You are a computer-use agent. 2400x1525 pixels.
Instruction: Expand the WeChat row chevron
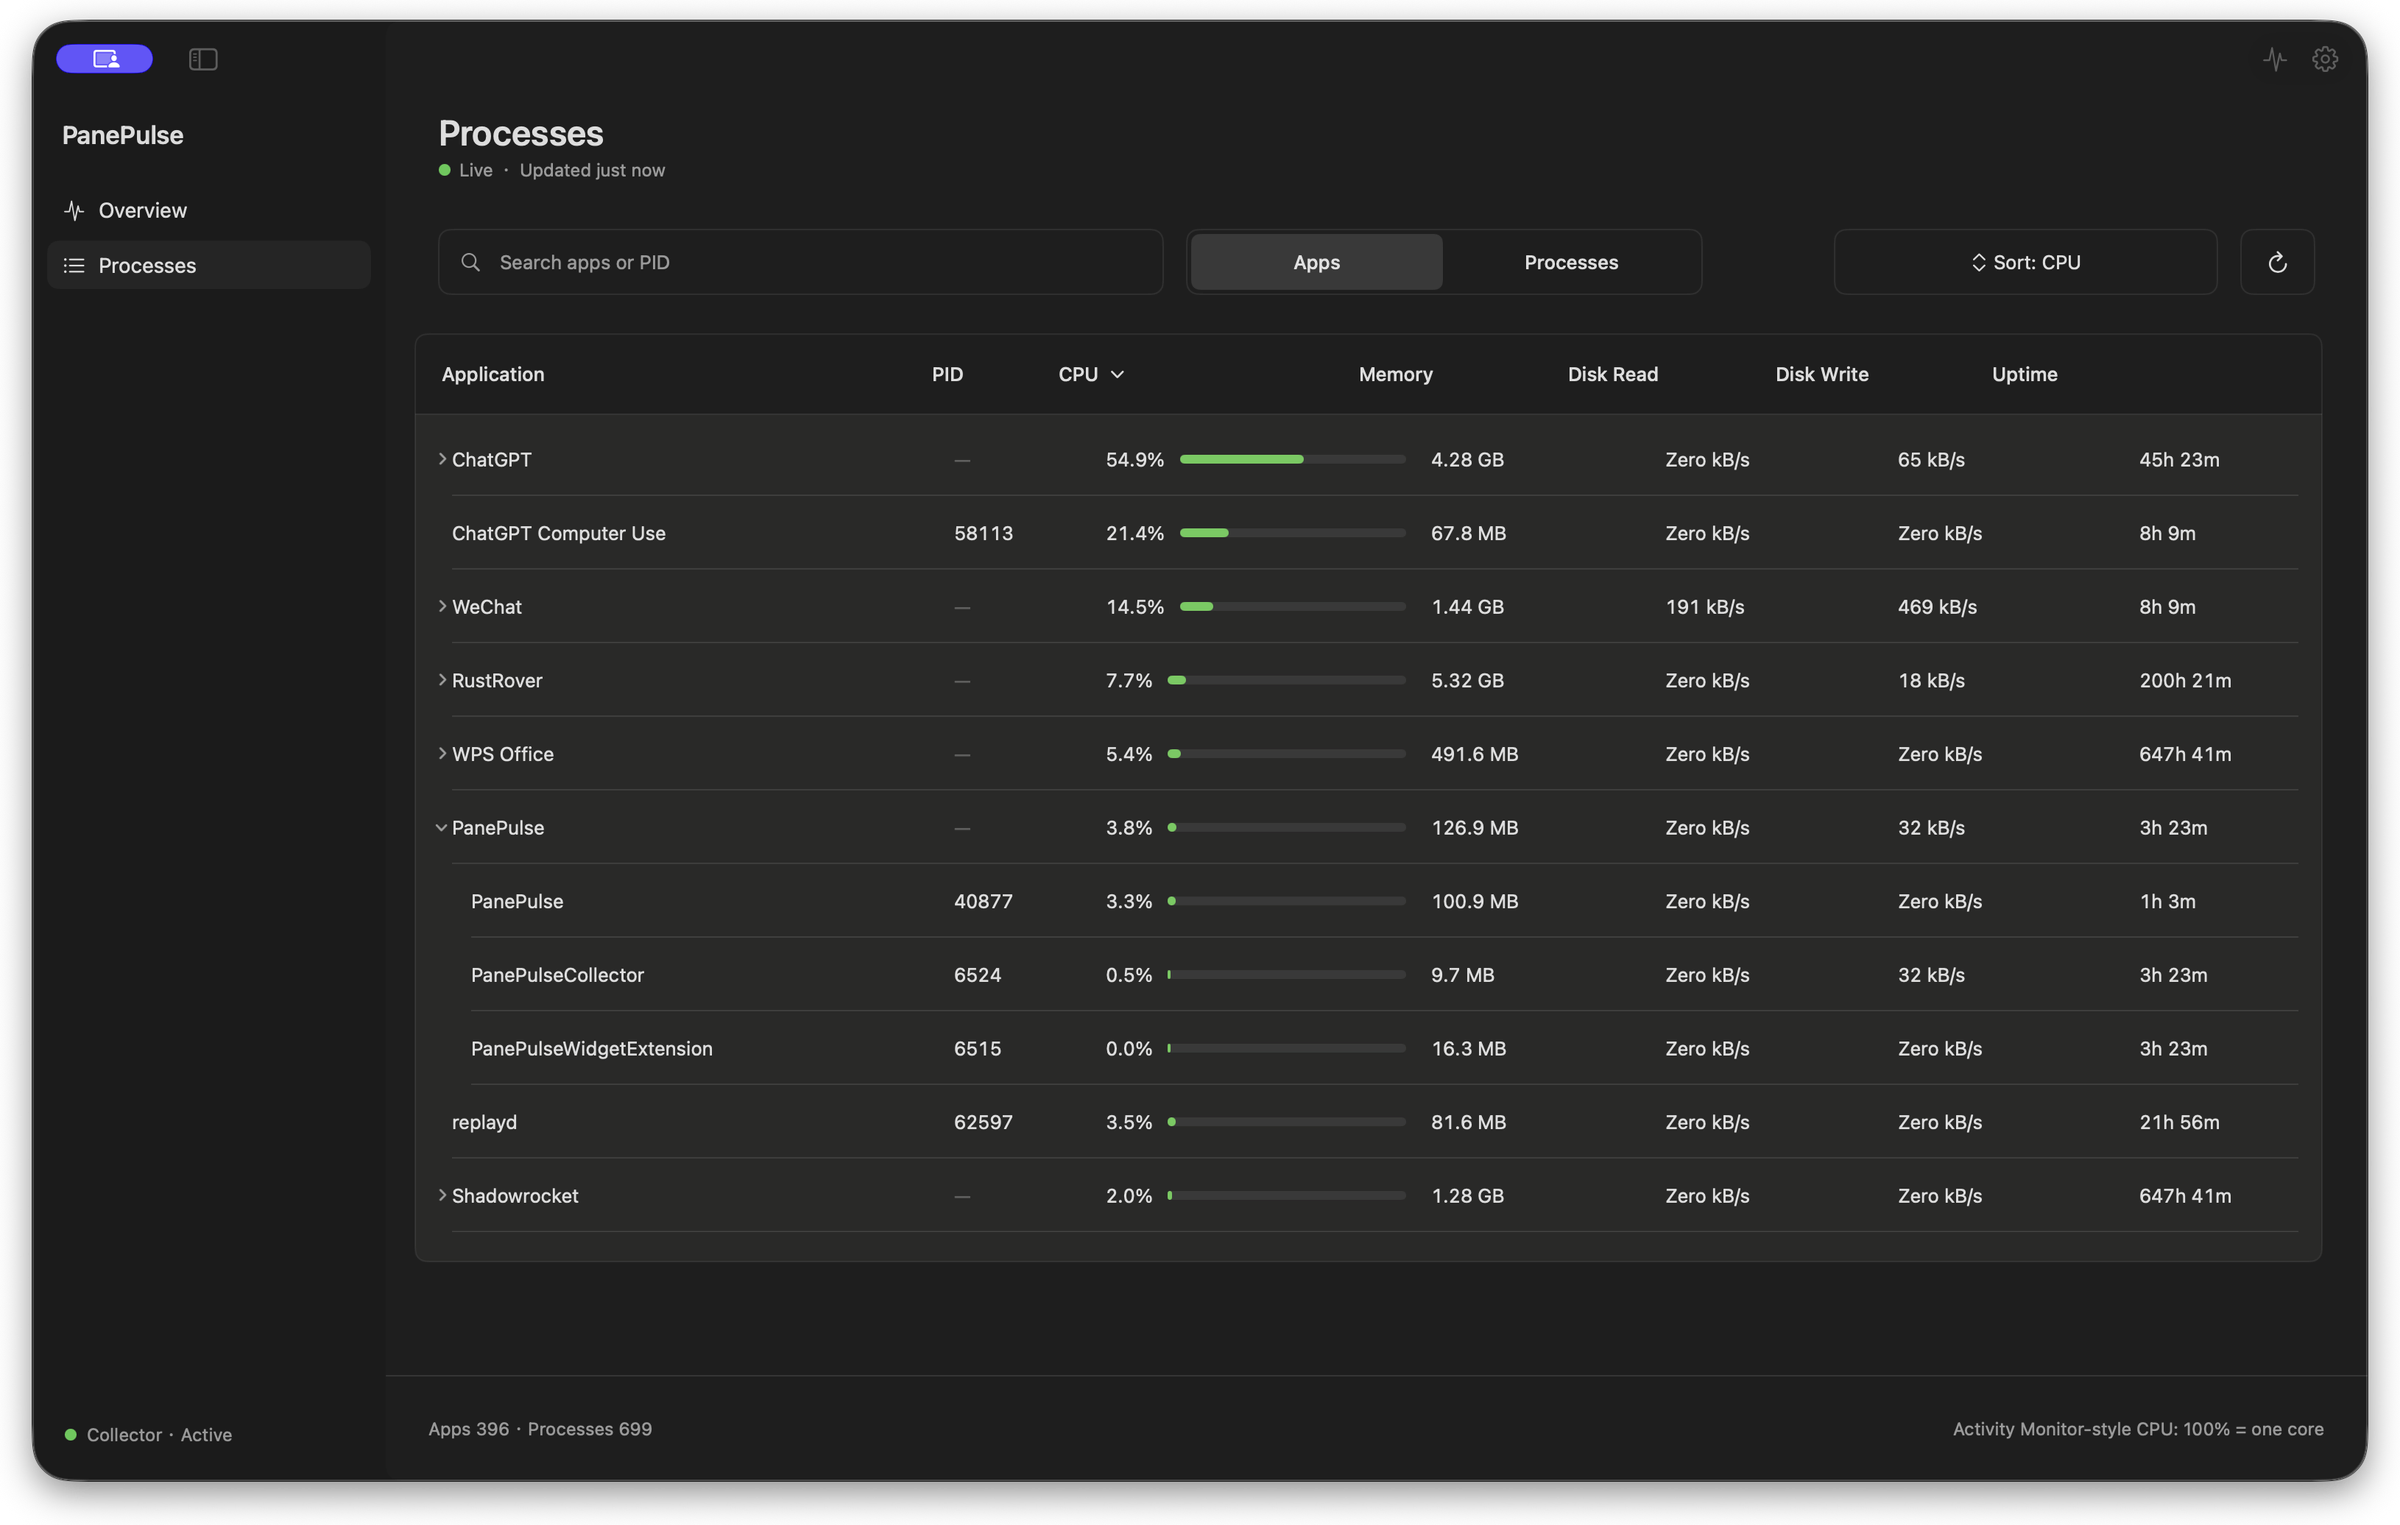(442, 606)
